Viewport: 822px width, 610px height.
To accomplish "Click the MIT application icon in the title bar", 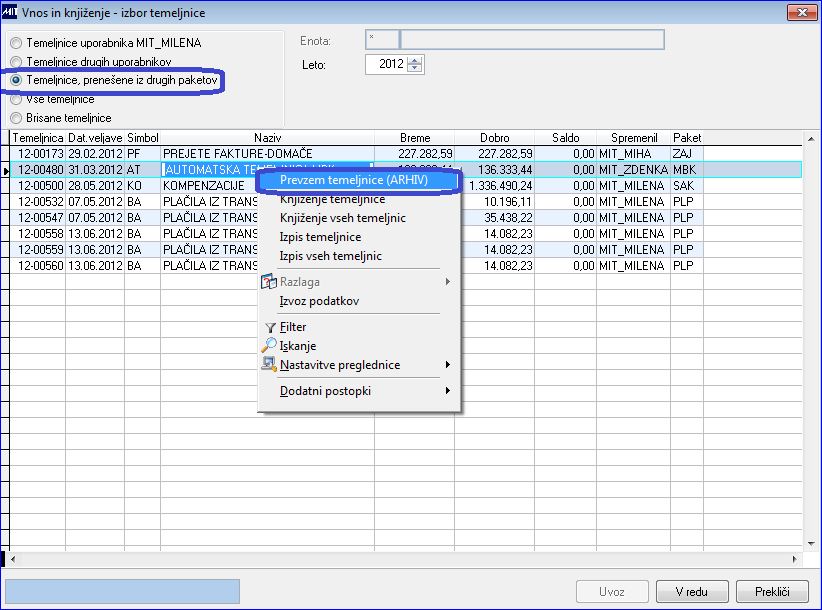I will [x=9, y=12].
